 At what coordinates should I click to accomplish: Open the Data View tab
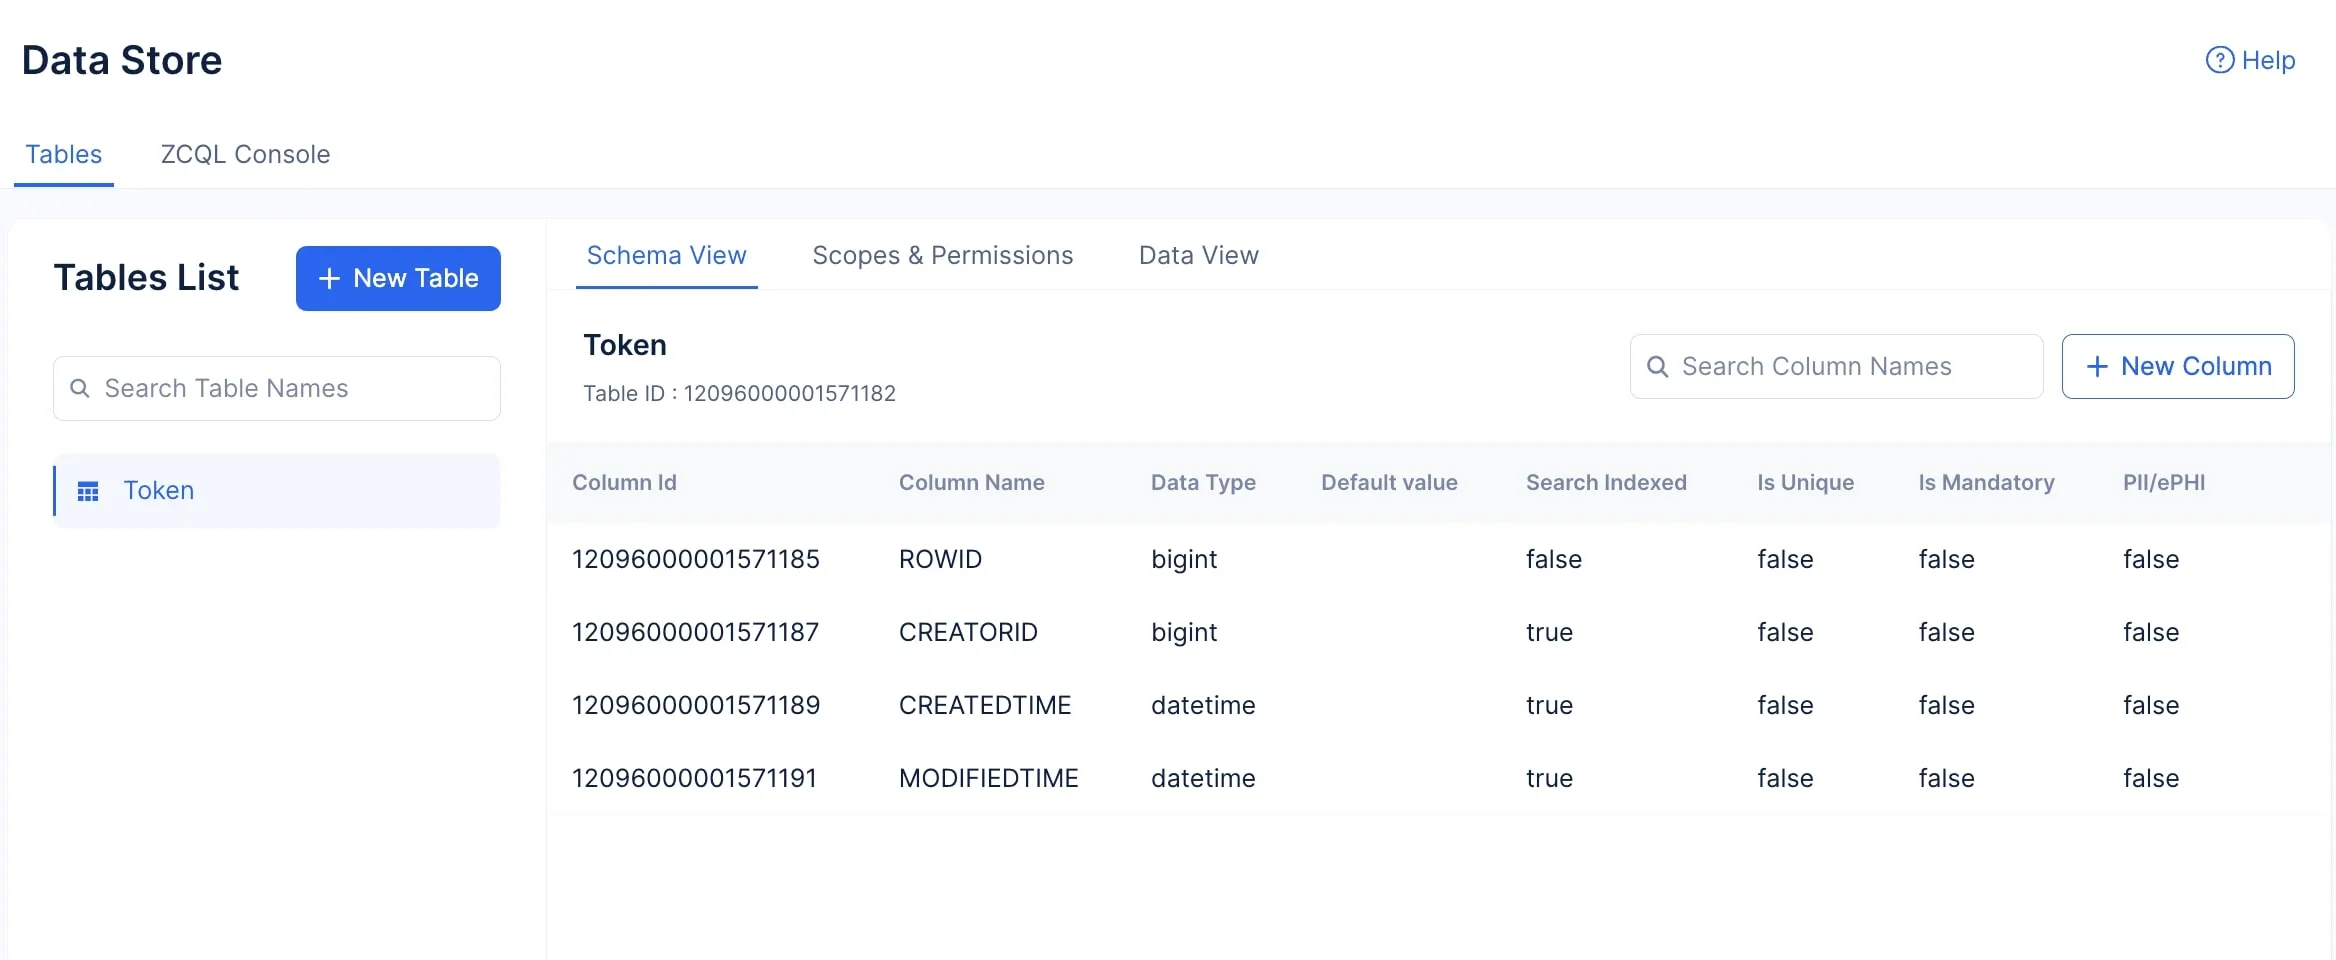point(1198,256)
